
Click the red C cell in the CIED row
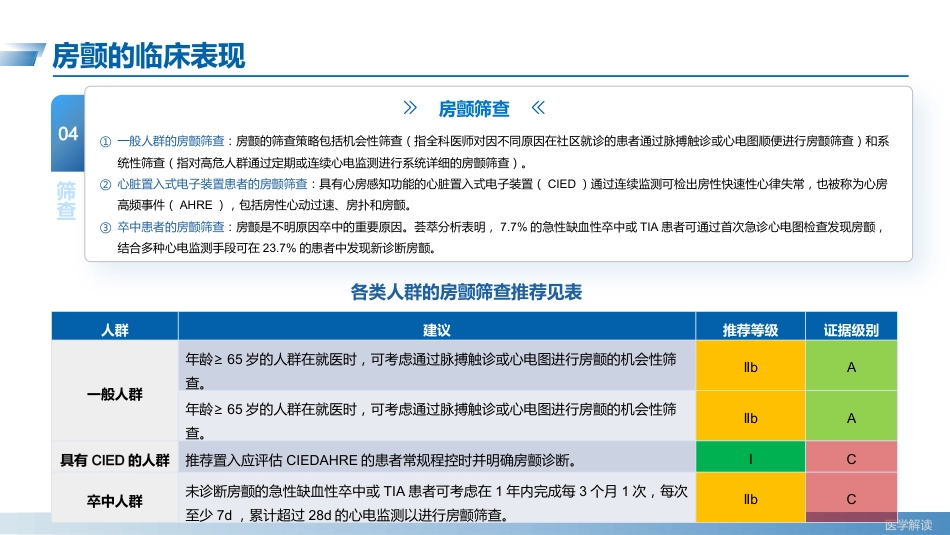pyautogui.click(x=851, y=459)
